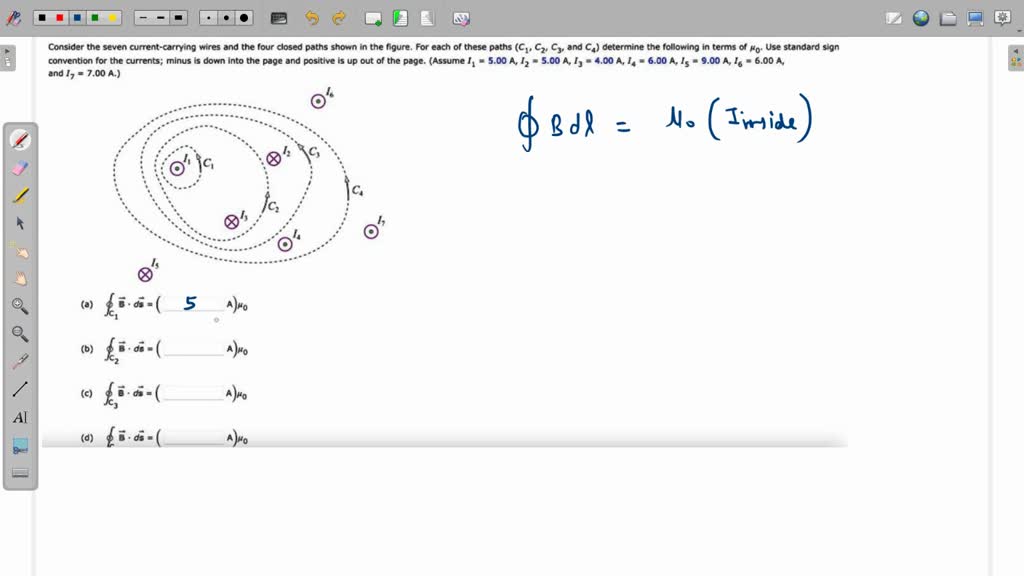Toggle the on-screen keyboard in tool palette
Viewport: 1024px width, 576px height.
click(x=20, y=472)
